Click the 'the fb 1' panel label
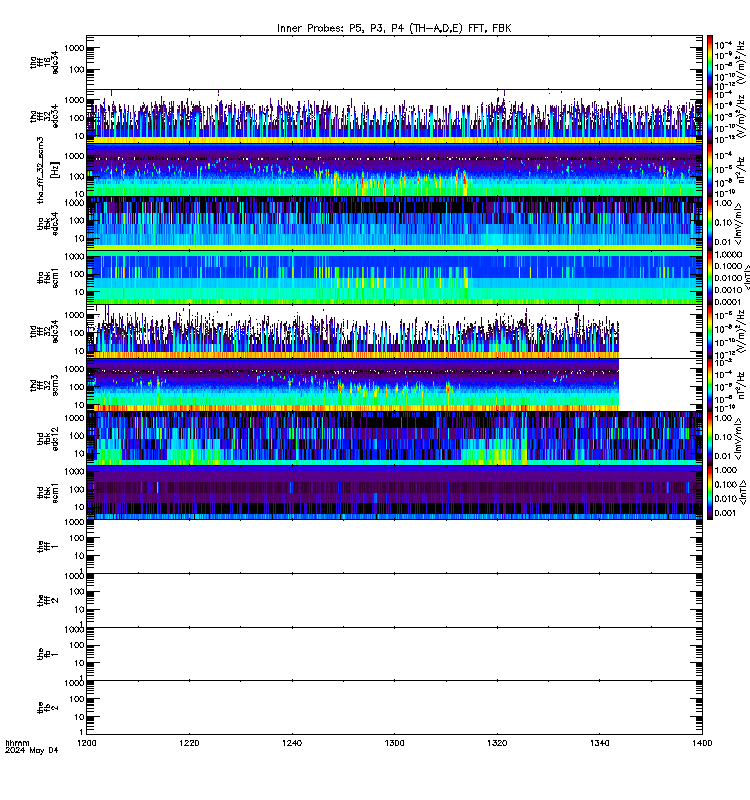The height and width of the screenshot is (800, 750). pyautogui.click(x=48, y=654)
